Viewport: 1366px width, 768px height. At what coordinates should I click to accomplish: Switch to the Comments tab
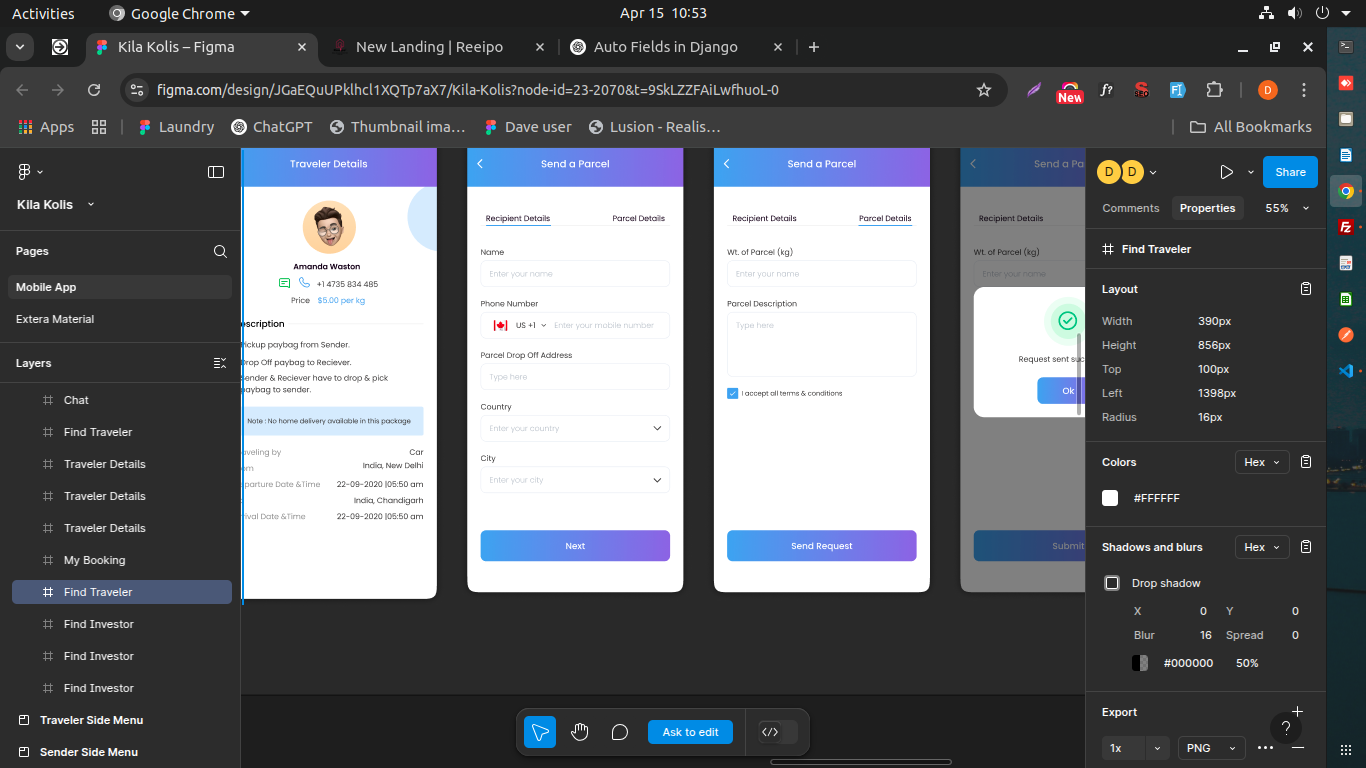point(1130,208)
